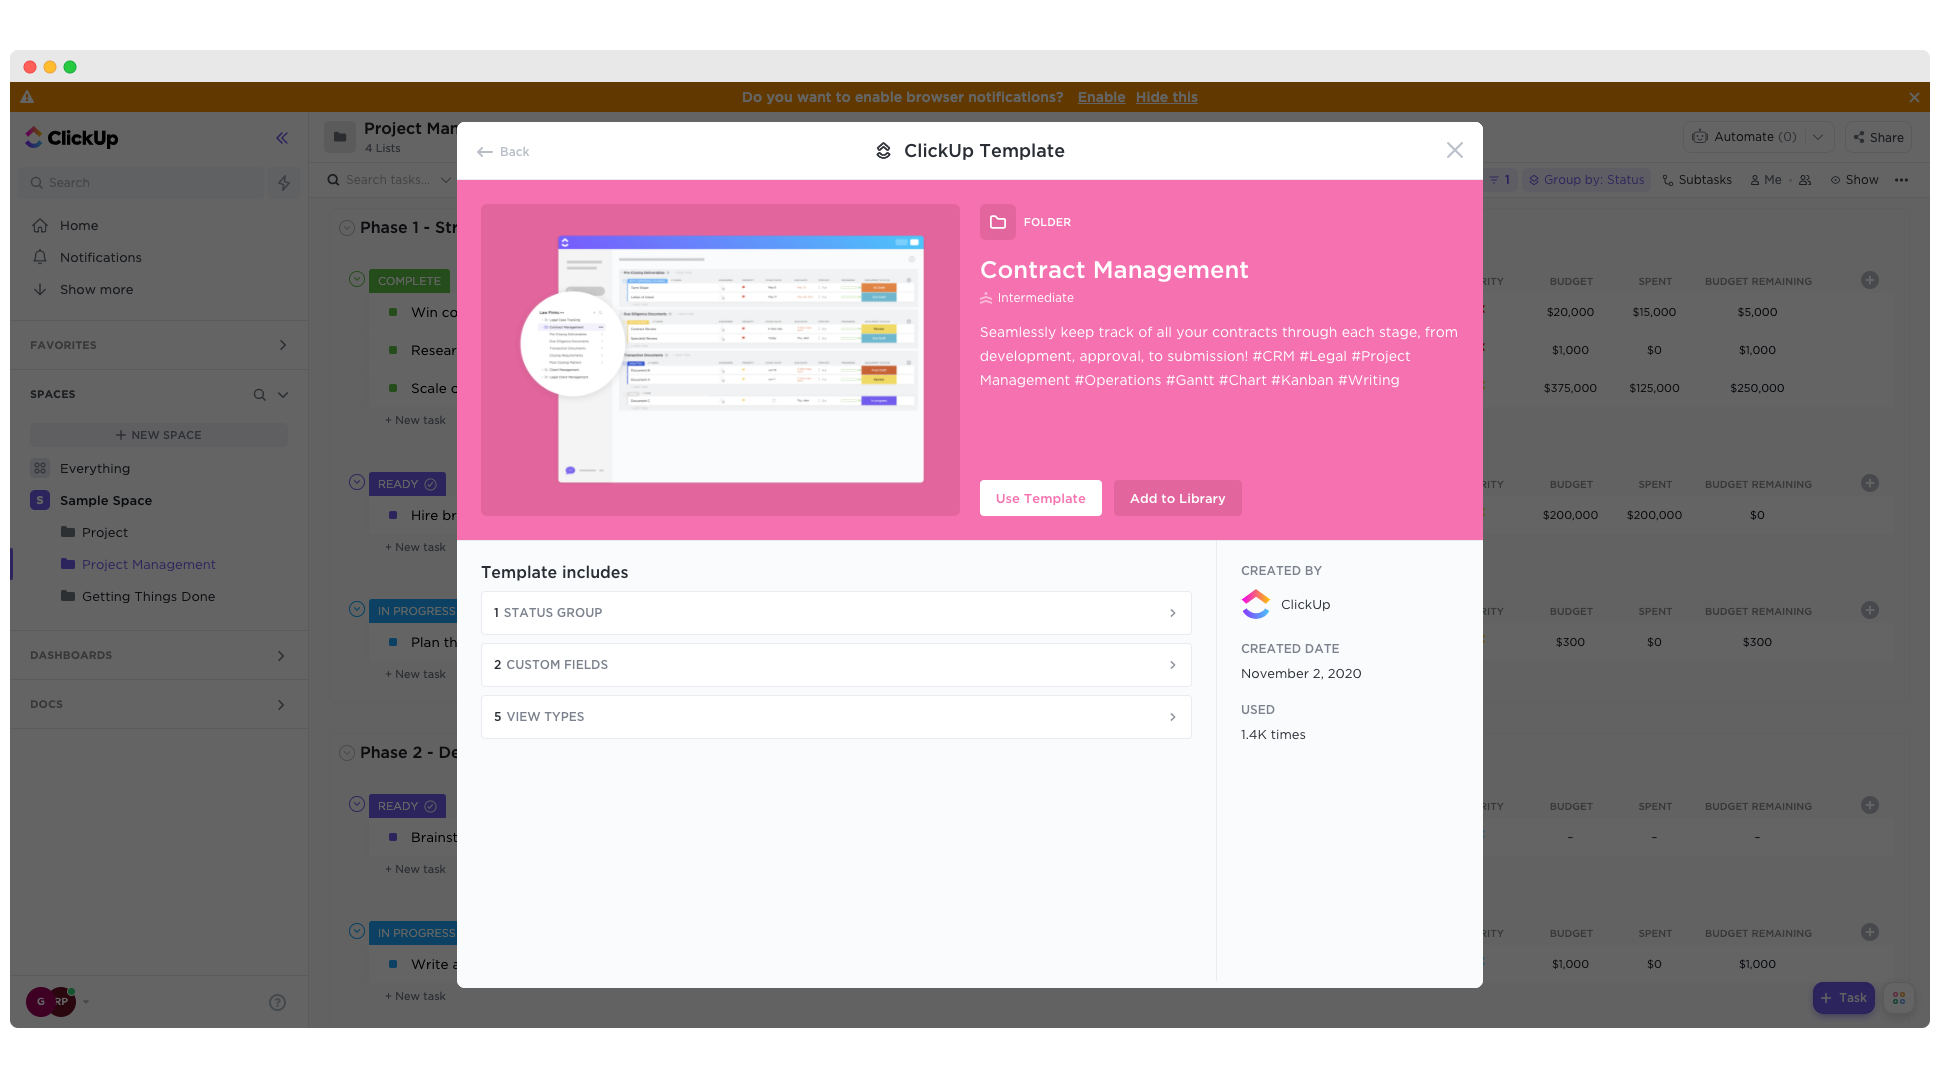
Task: Collapse the IN PROGRESS group under Phase 1
Action: (357, 610)
